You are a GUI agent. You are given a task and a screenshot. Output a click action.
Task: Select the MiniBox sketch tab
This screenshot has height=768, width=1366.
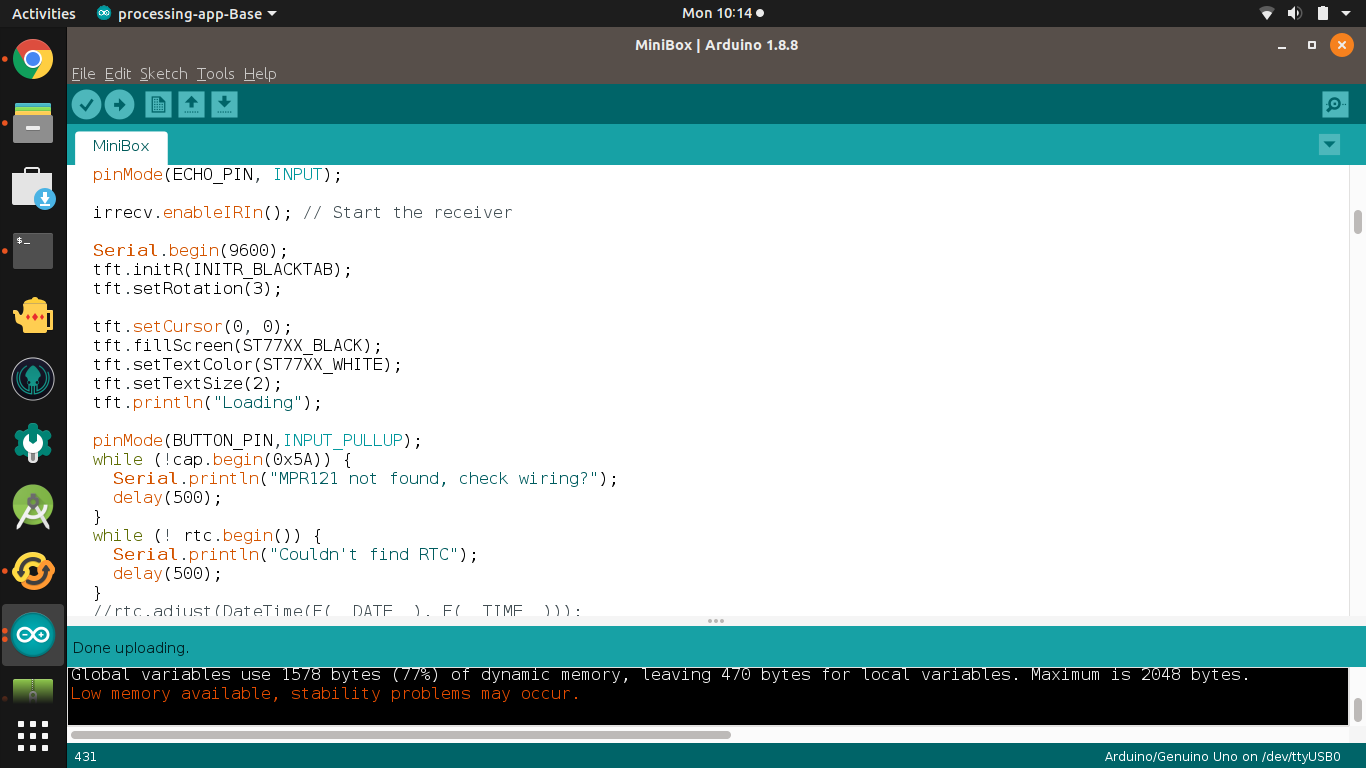pyautogui.click(x=121, y=146)
